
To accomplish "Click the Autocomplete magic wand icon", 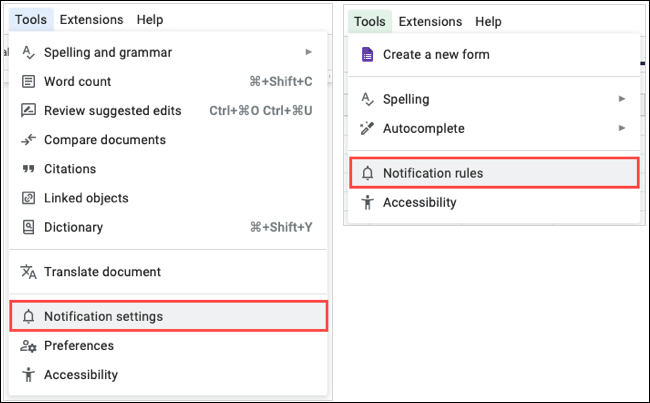I will tap(367, 129).
